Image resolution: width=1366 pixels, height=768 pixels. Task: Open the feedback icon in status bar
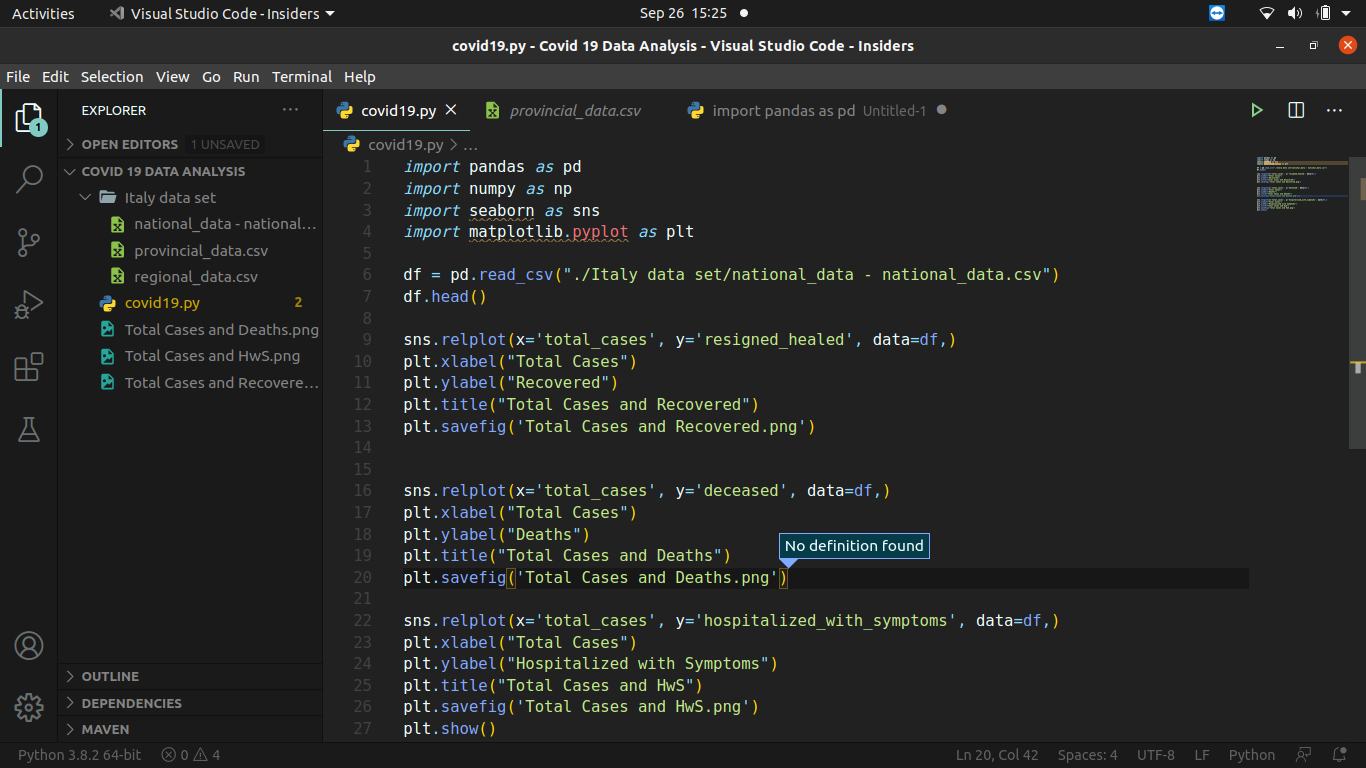point(1303,755)
